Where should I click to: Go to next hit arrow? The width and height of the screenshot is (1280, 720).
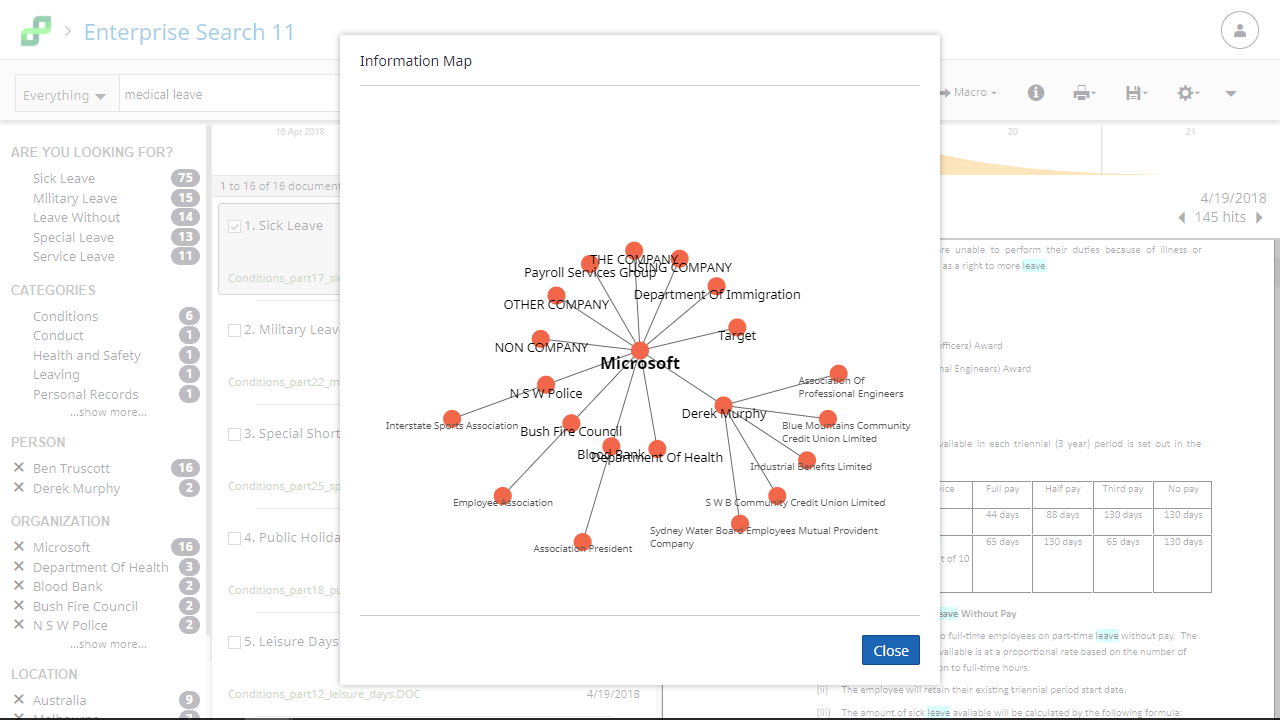(1259, 218)
